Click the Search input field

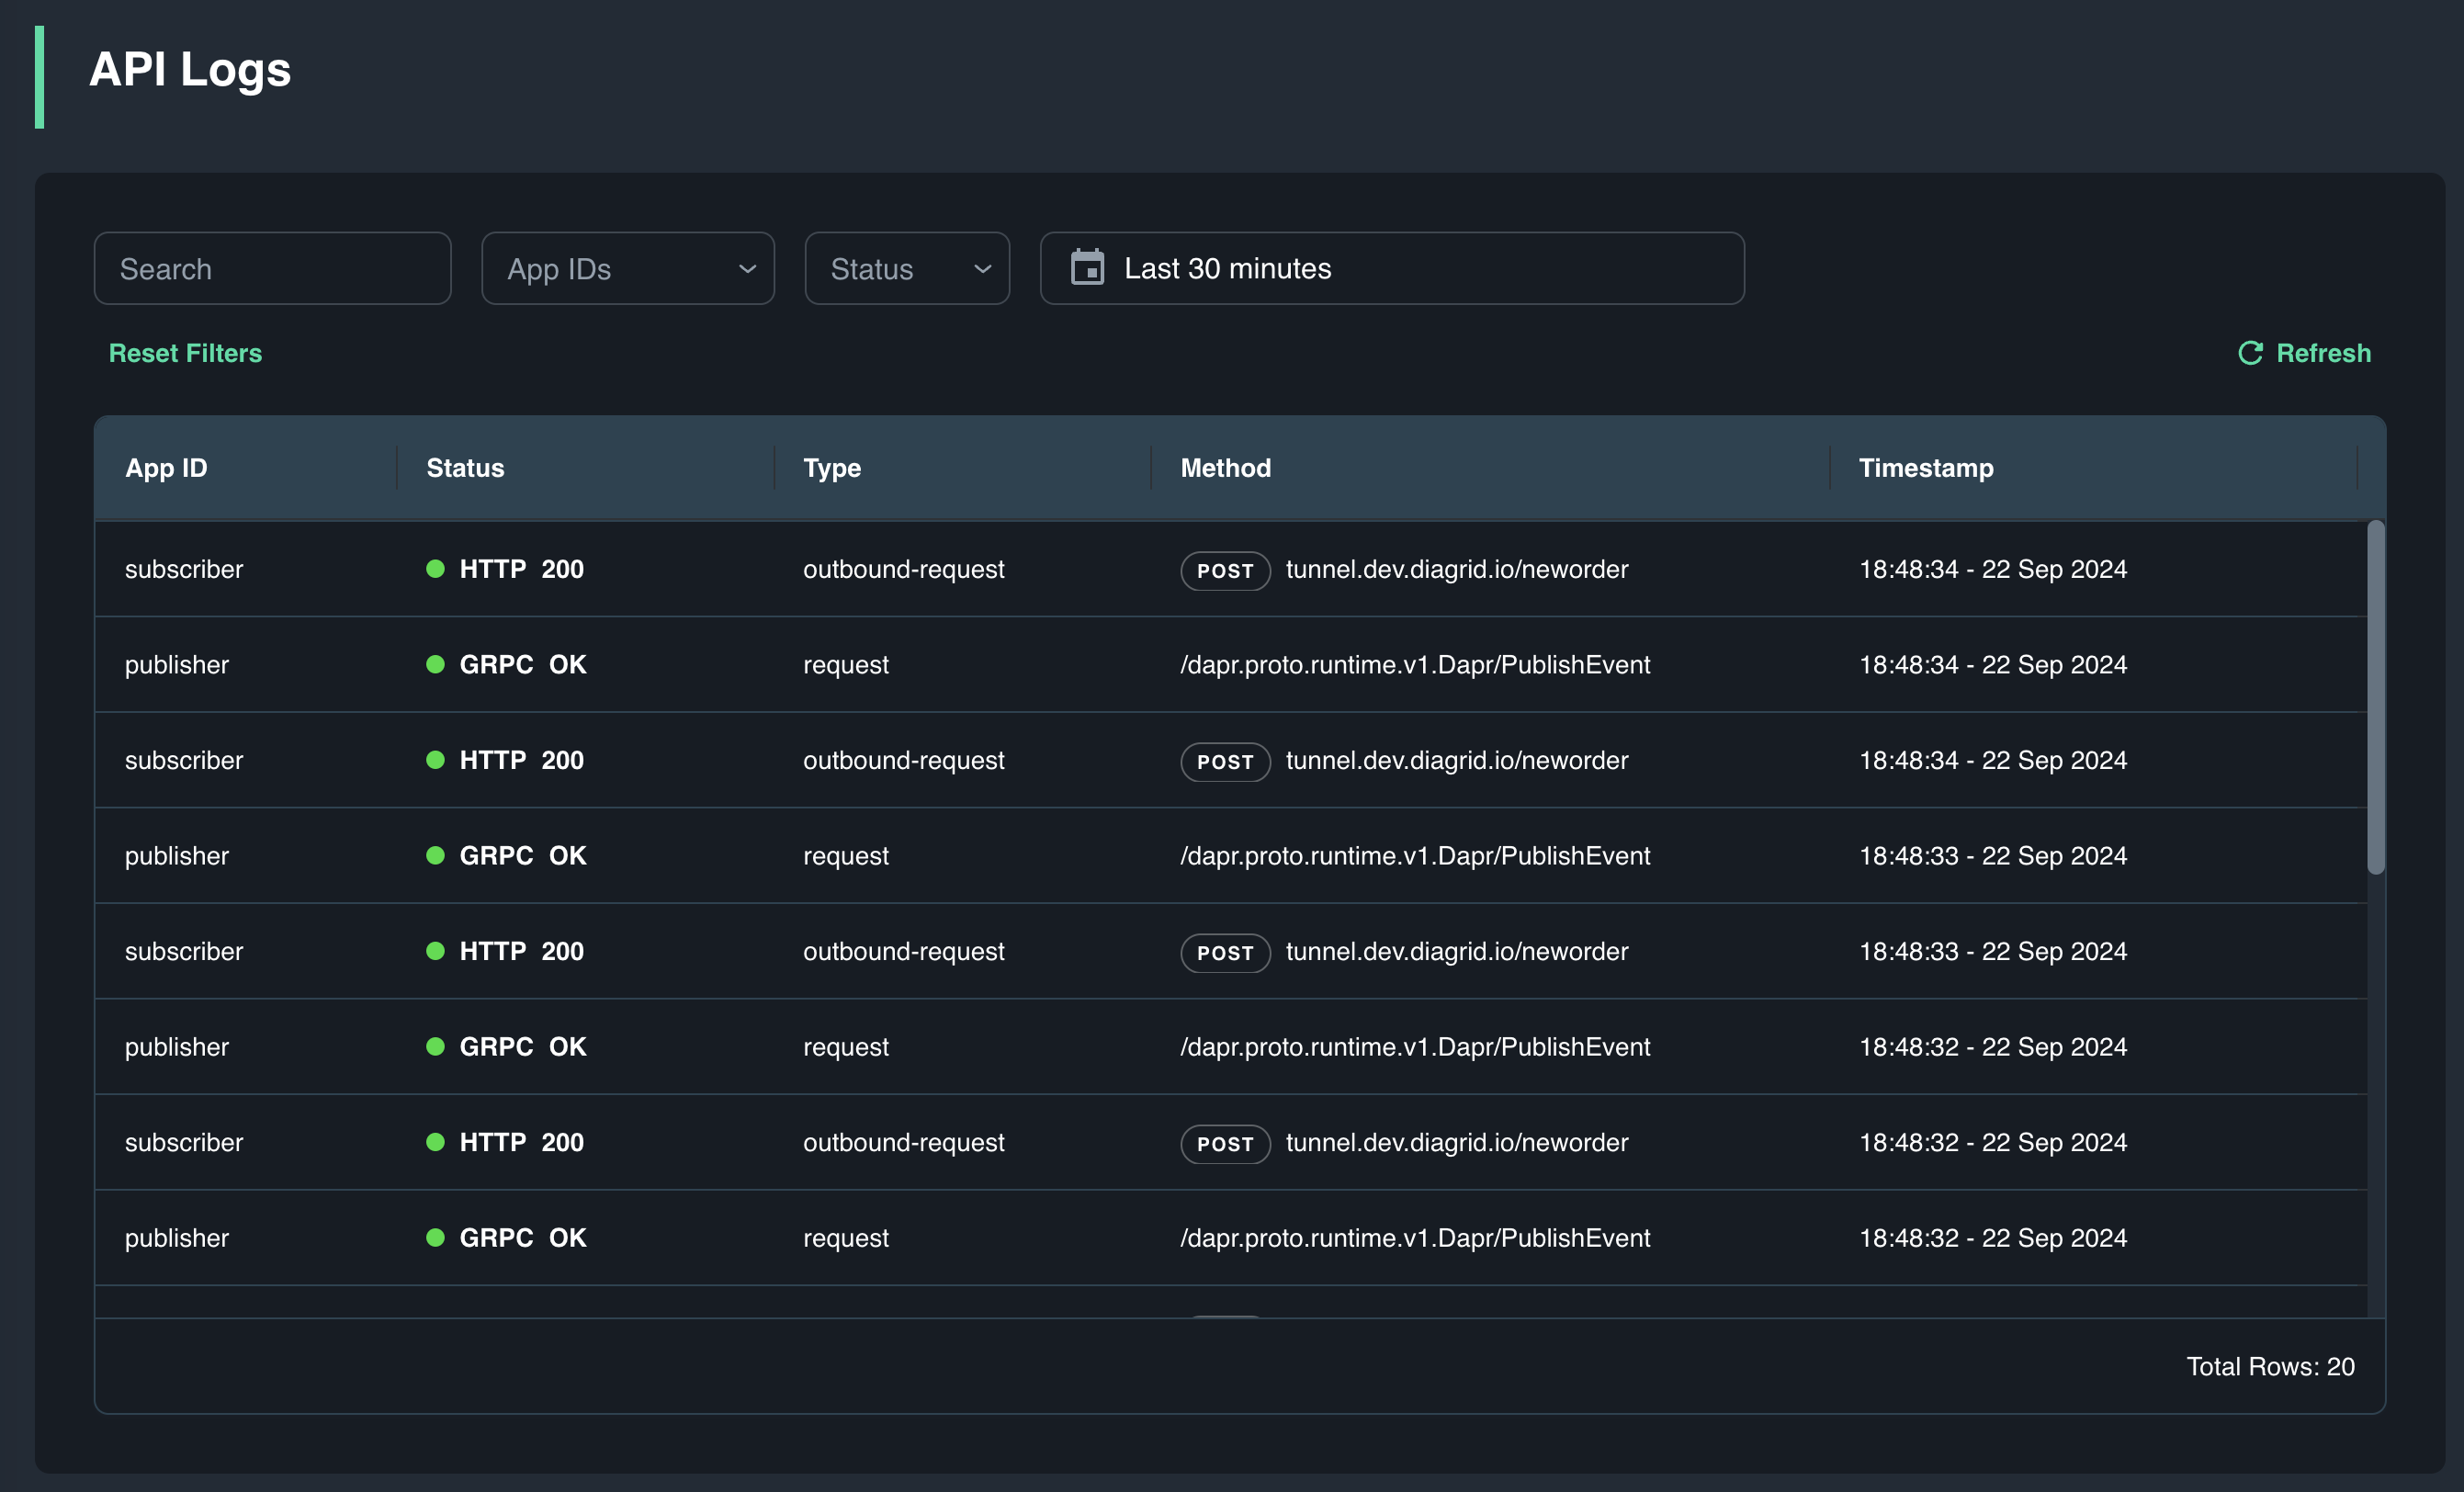pyautogui.click(x=272, y=268)
